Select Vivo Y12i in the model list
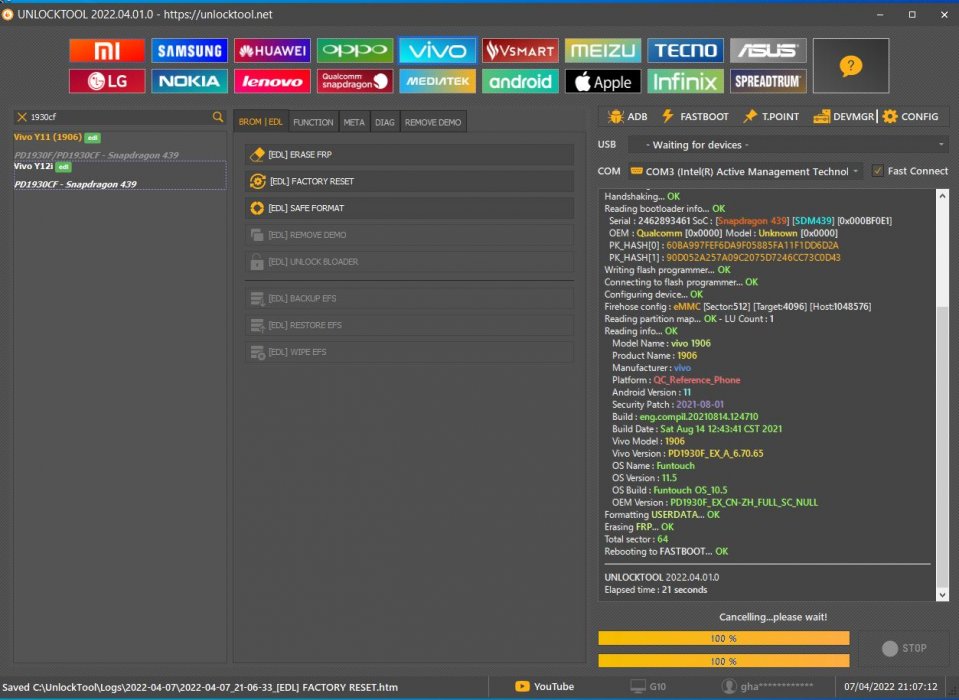The height and width of the screenshot is (700, 959). tap(120, 175)
